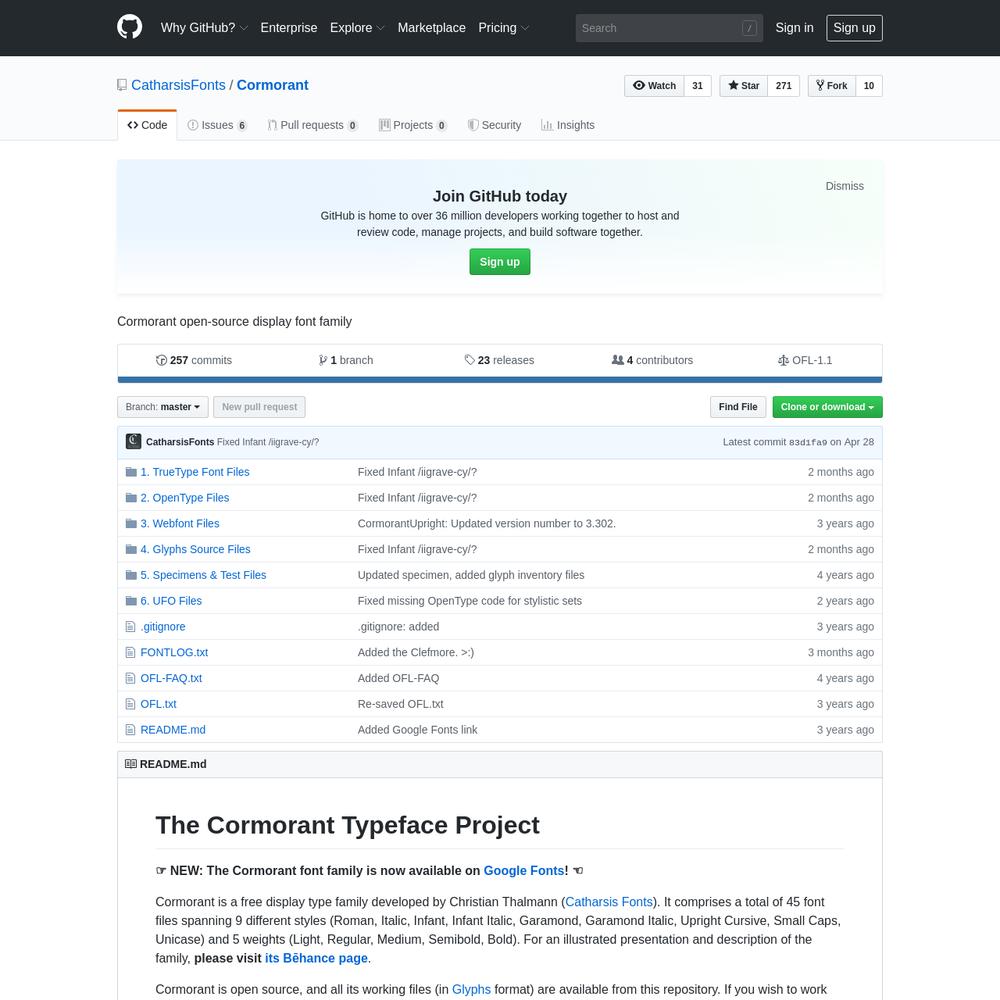1000x1000 pixels.
Task: Click the tag icon beside 23 releases
Action: point(469,360)
